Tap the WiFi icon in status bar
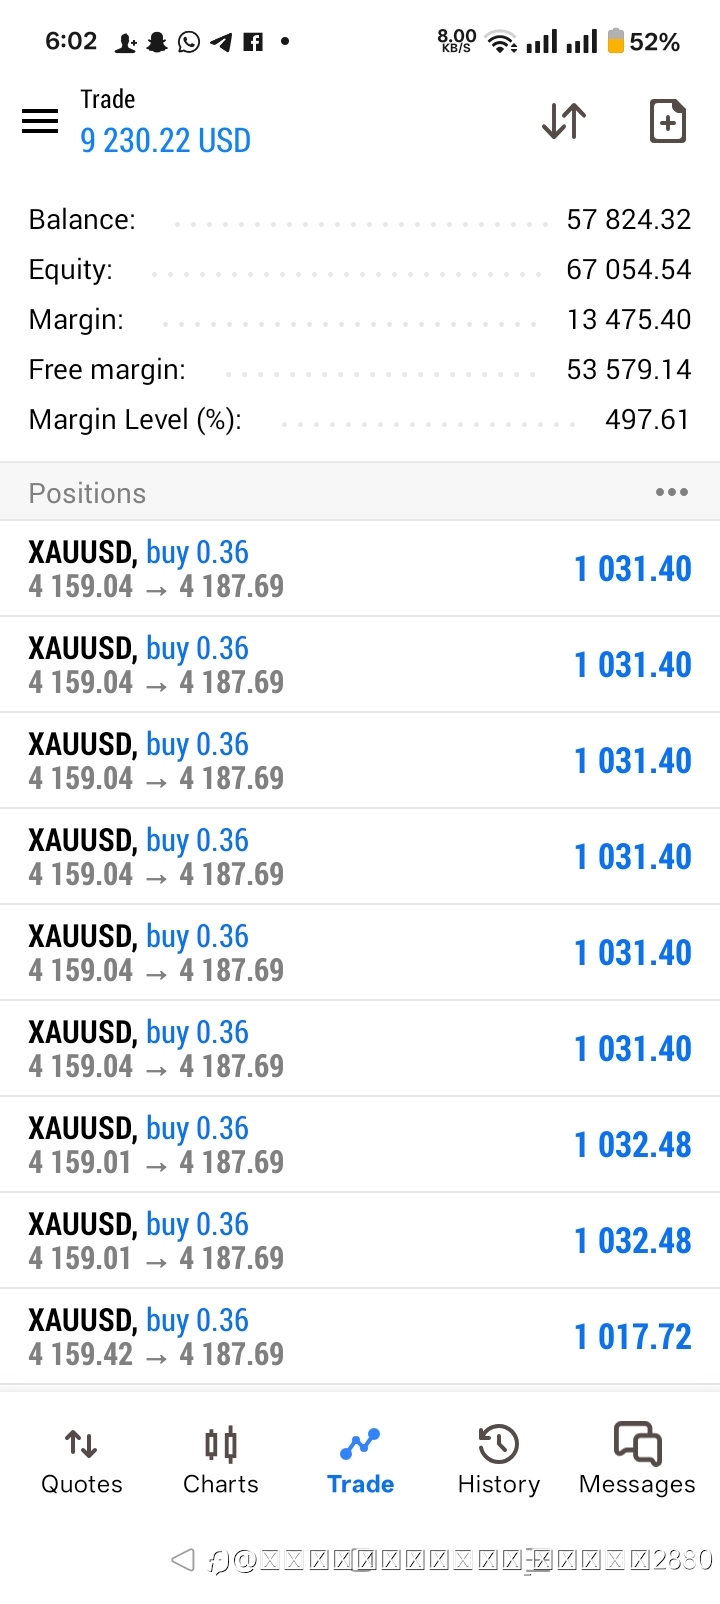The height and width of the screenshot is (1604, 720). click(500, 42)
